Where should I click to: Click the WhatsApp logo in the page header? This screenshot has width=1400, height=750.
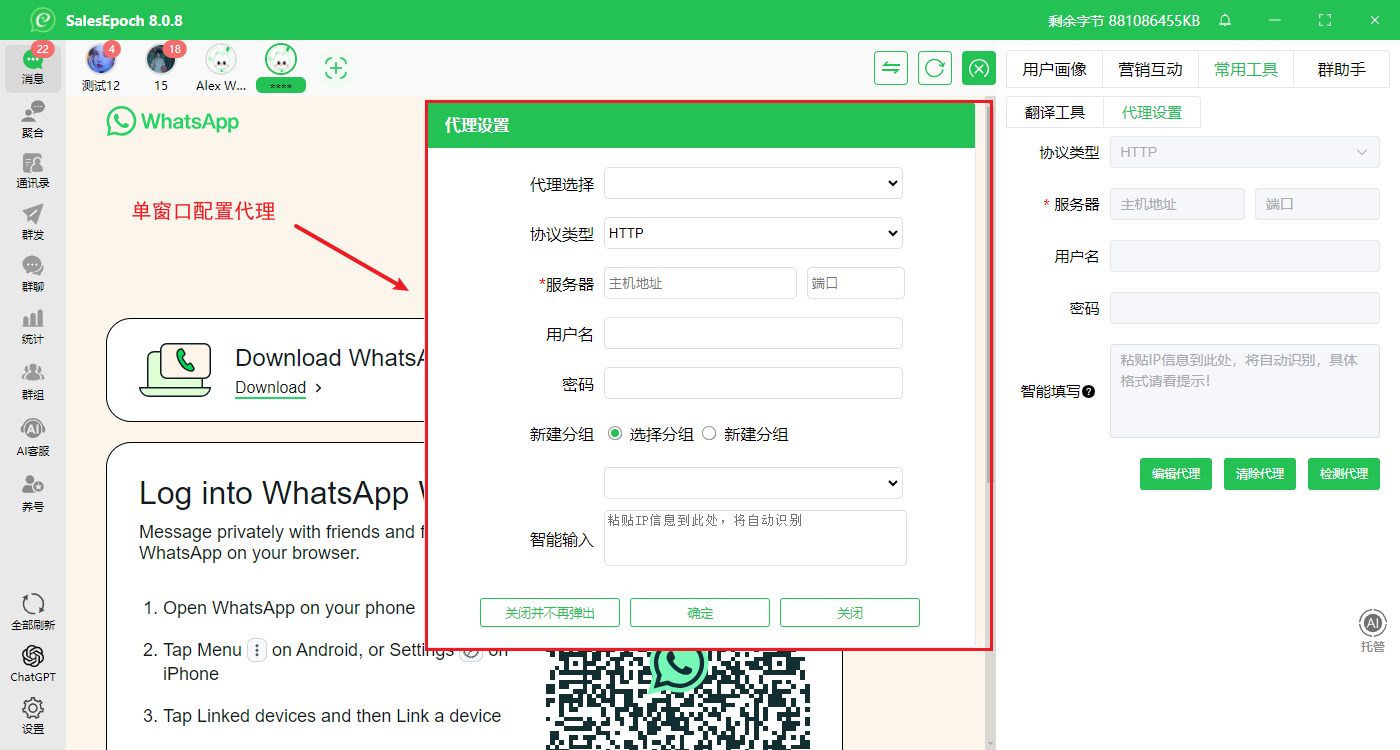click(173, 122)
